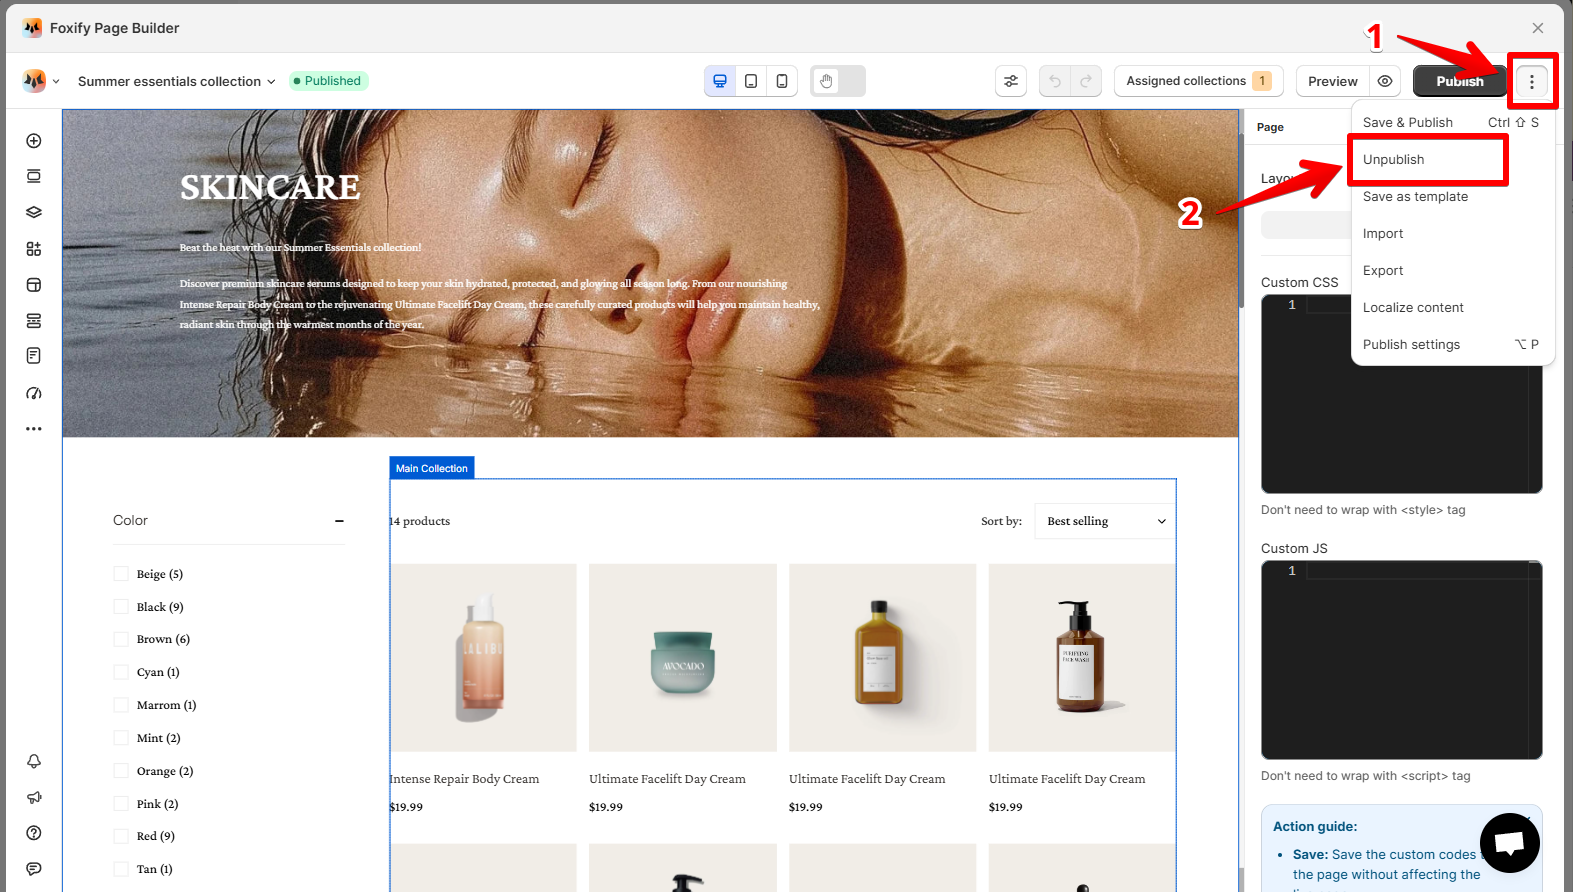Close the Foxify Page Builder with the X

click(x=1538, y=28)
